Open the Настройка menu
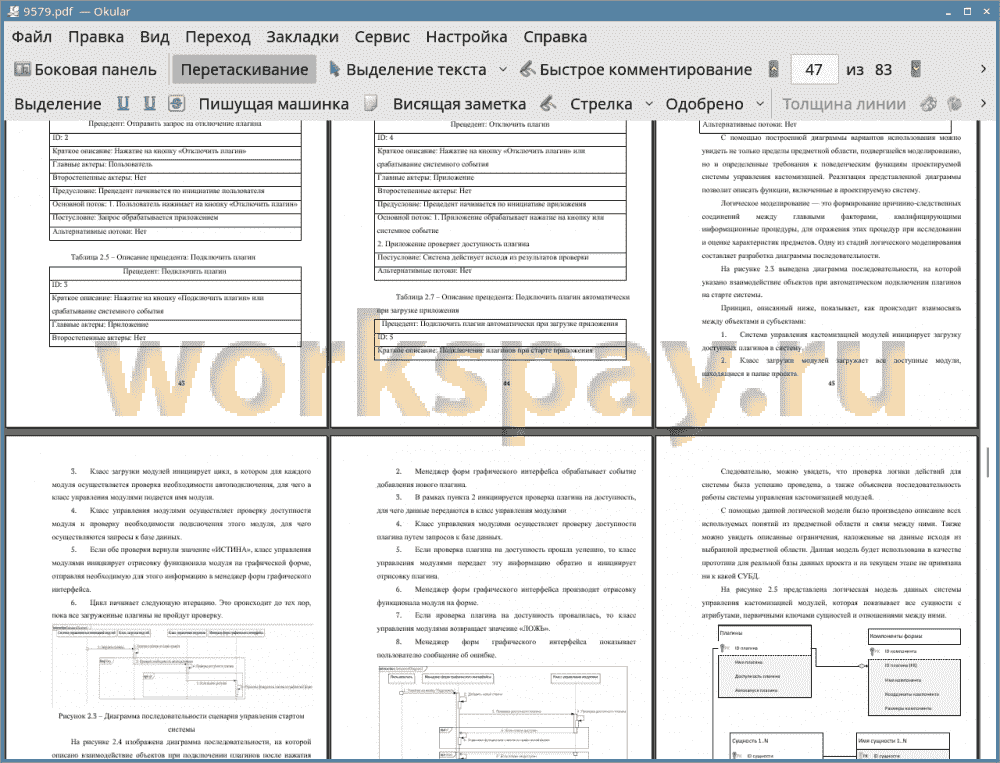 (x=466, y=37)
